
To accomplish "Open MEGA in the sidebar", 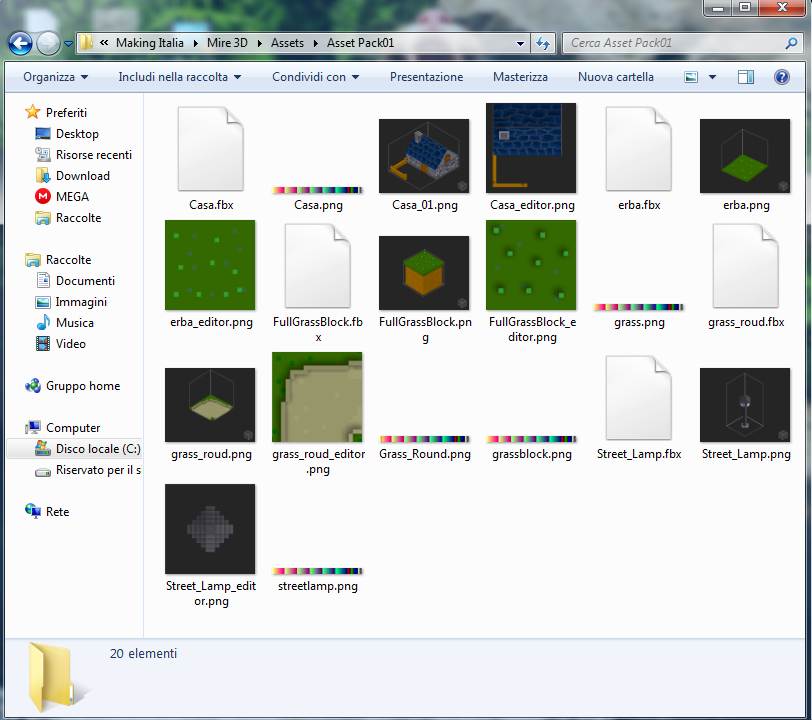I will click(x=72, y=197).
